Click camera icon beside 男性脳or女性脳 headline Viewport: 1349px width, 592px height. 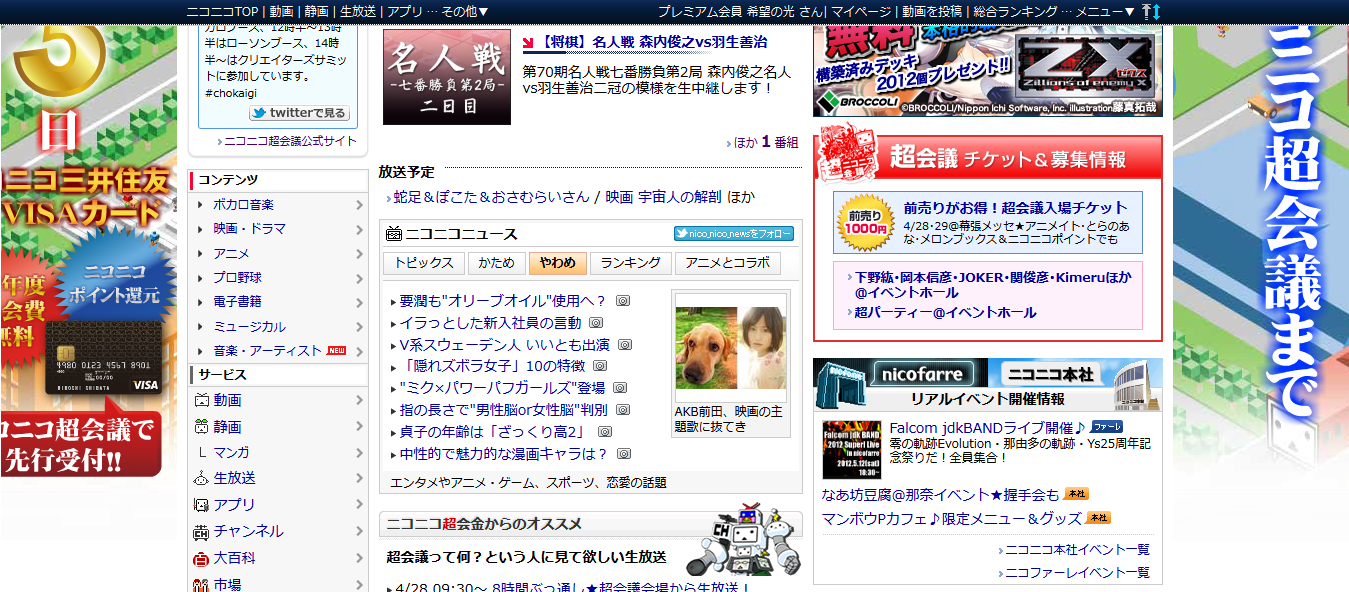pos(623,410)
